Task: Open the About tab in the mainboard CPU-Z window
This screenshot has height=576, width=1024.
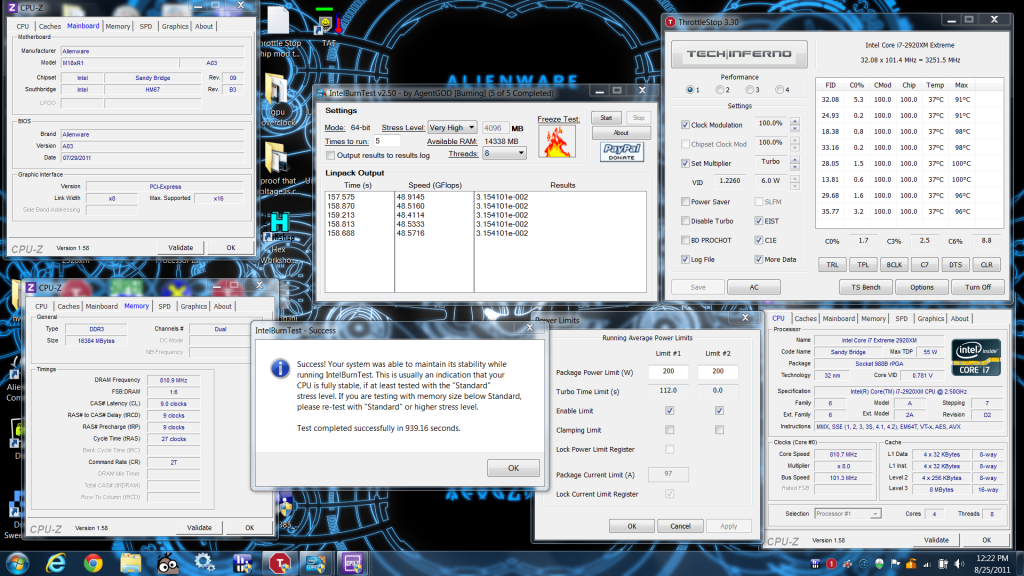Action: coord(204,27)
